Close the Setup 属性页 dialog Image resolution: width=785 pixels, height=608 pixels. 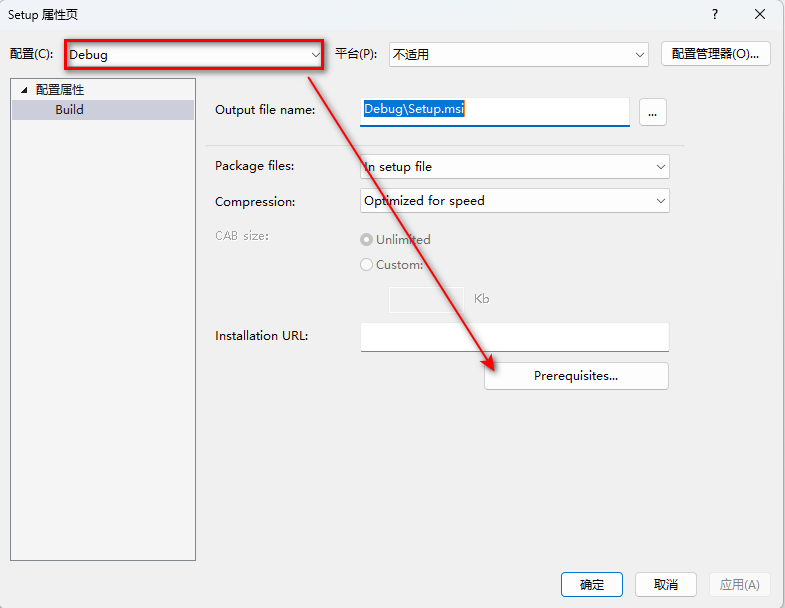click(x=760, y=15)
